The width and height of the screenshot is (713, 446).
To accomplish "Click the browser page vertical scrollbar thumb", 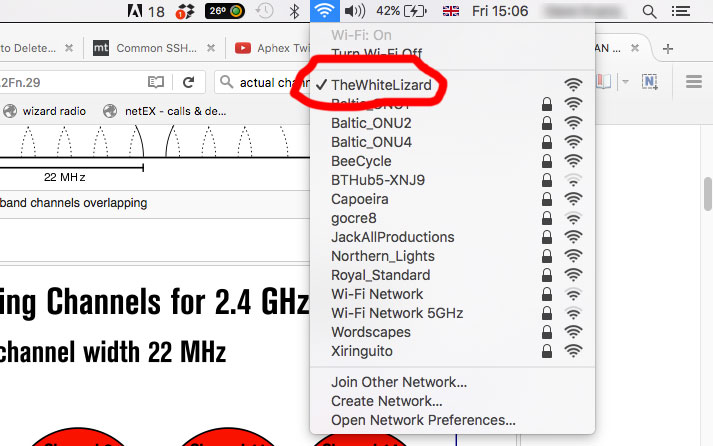I will point(708,193).
